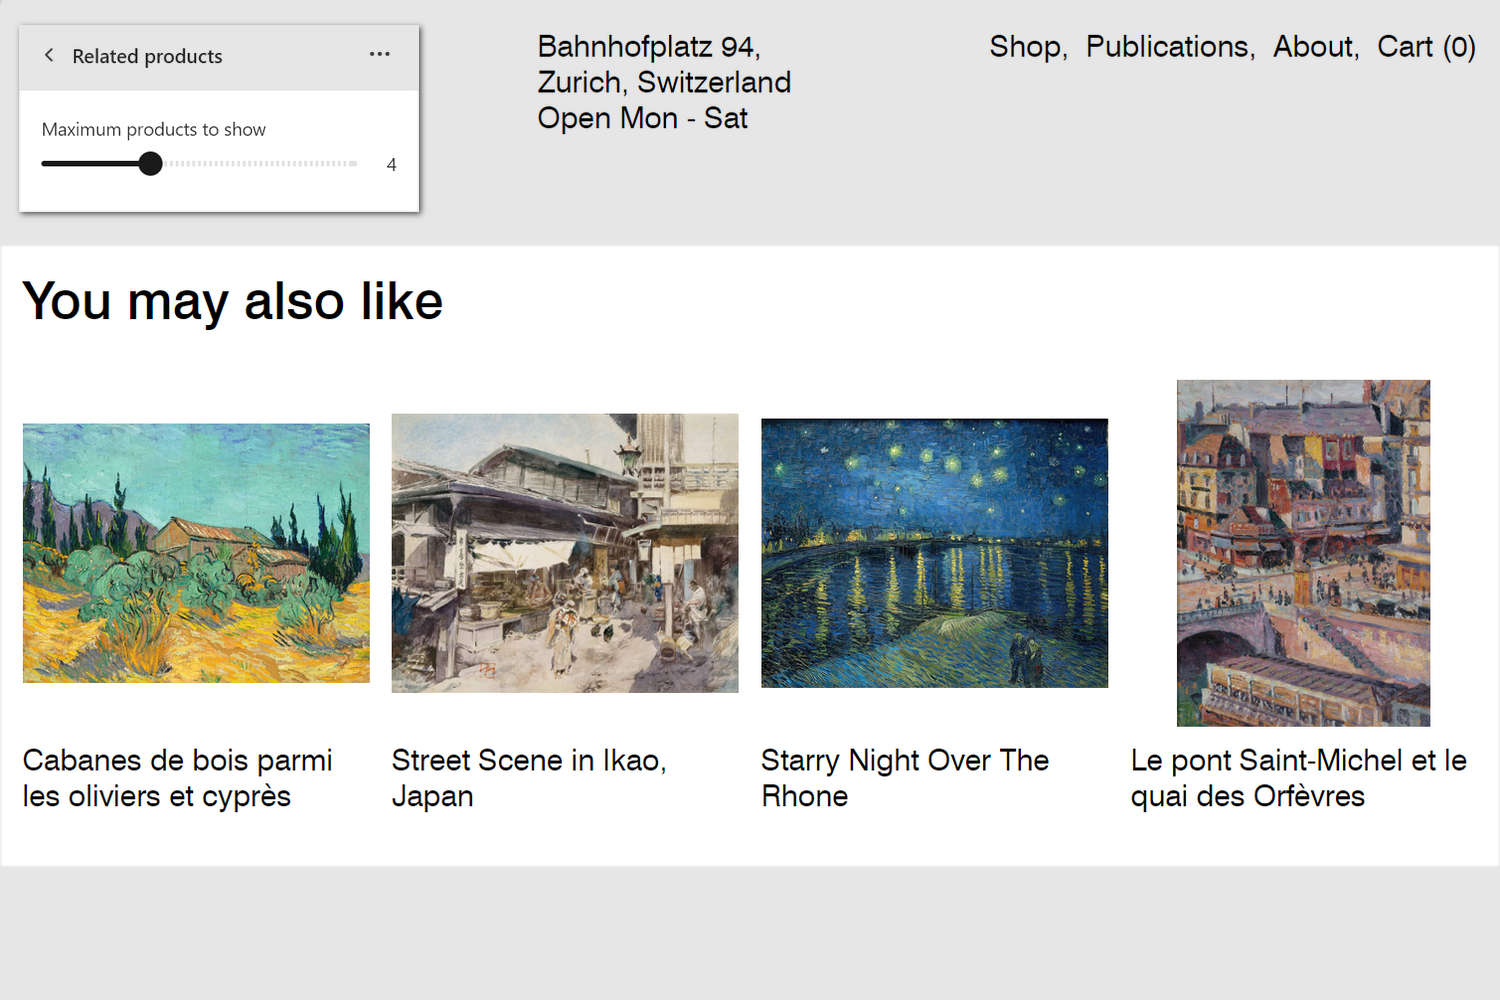The width and height of the screenshot is (1500, 1000).
Task: Go back from Related products panel
Action: 49,55
